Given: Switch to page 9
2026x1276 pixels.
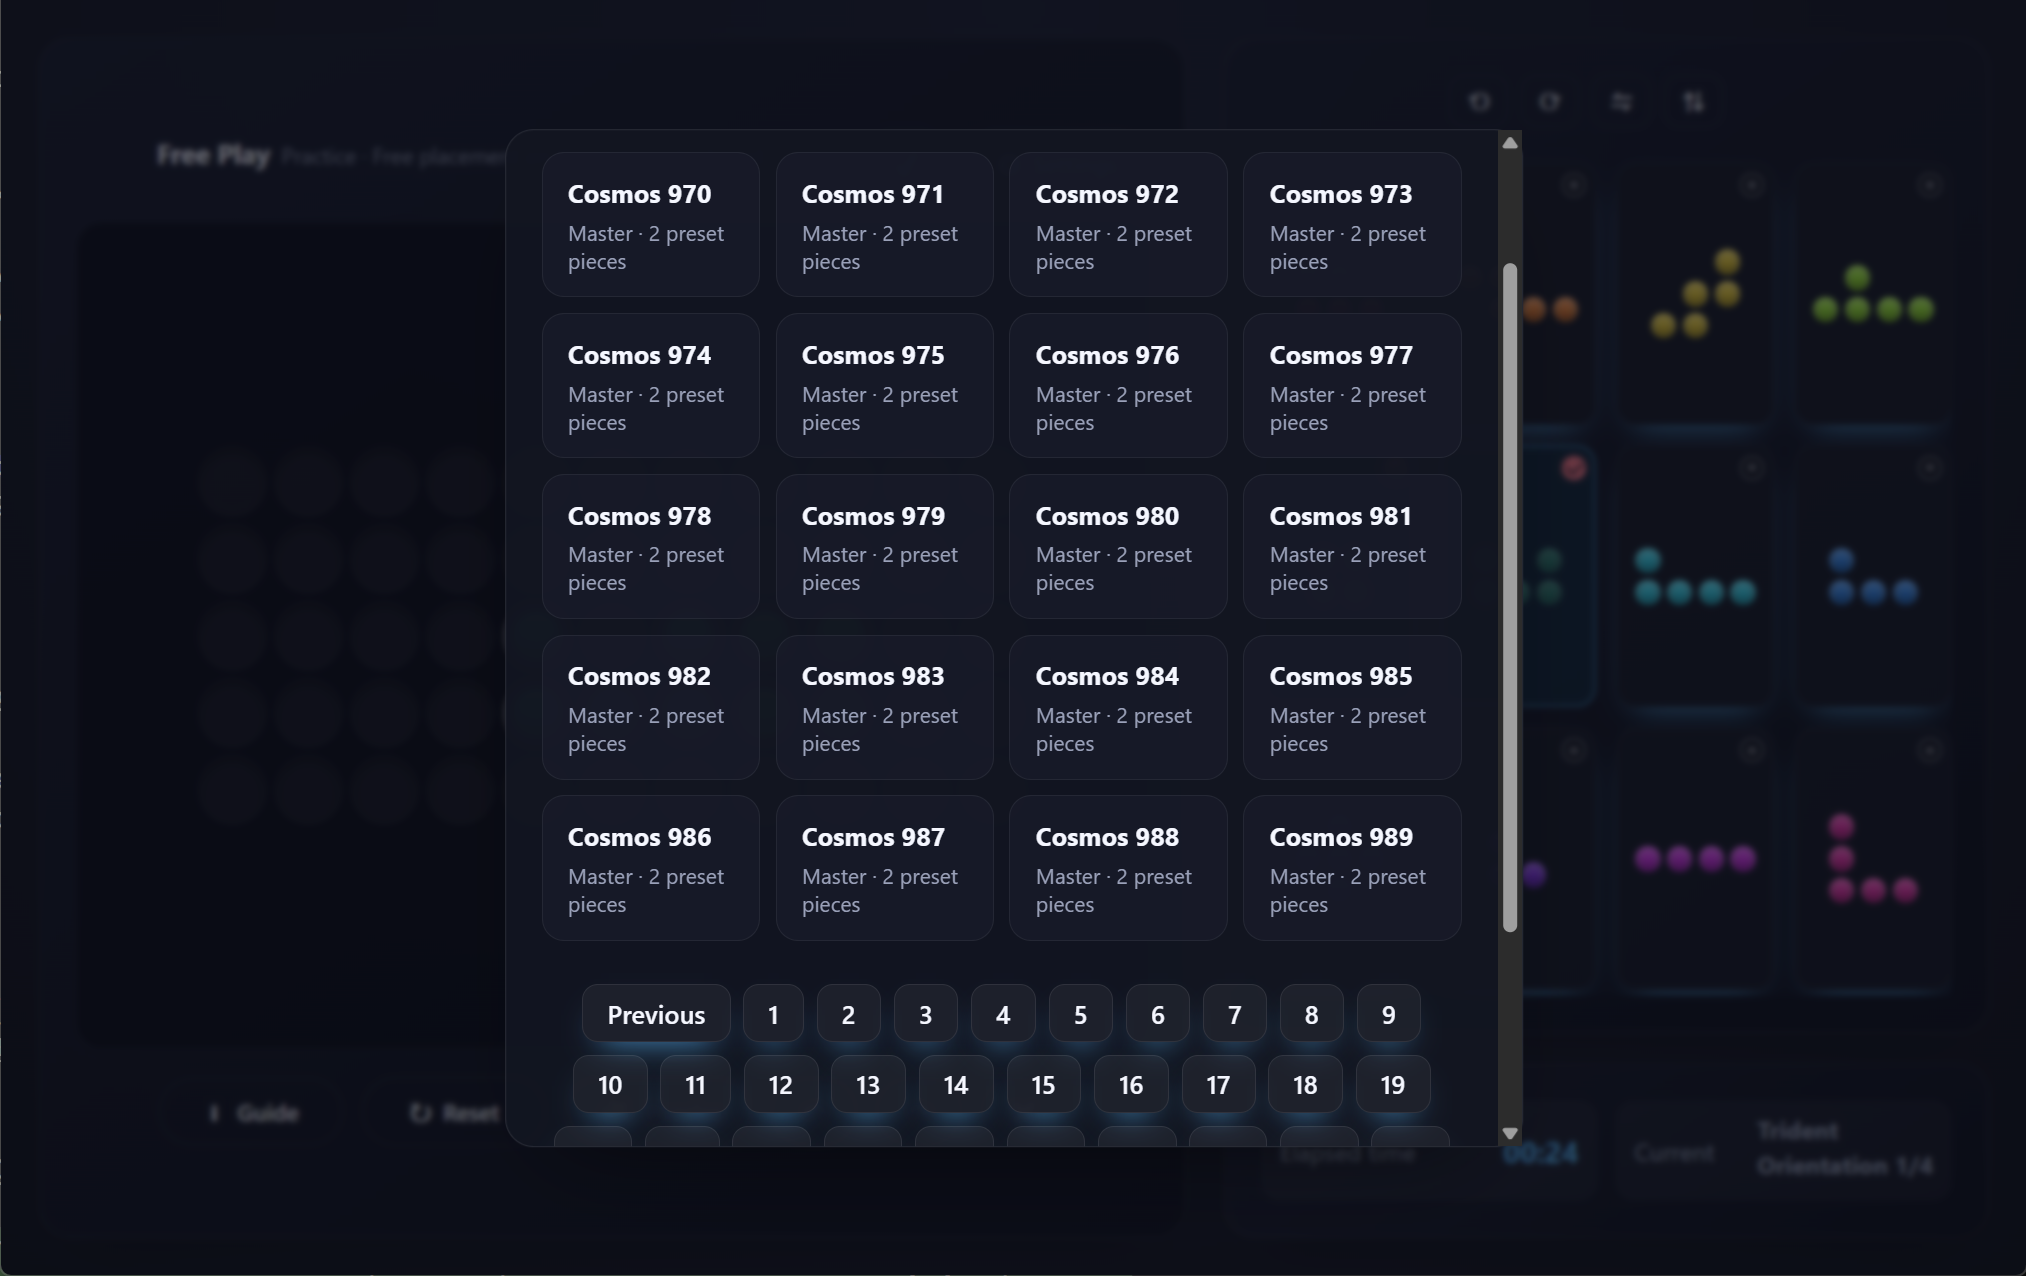Looking at the screenshot, I should [1388, 1015].
